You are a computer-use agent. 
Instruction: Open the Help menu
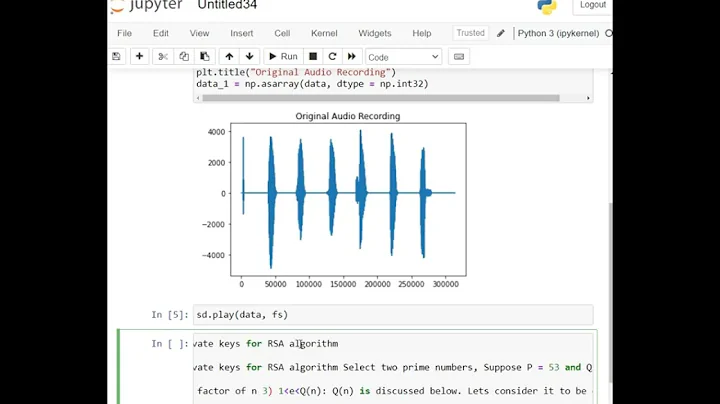(x=422, y=33)
